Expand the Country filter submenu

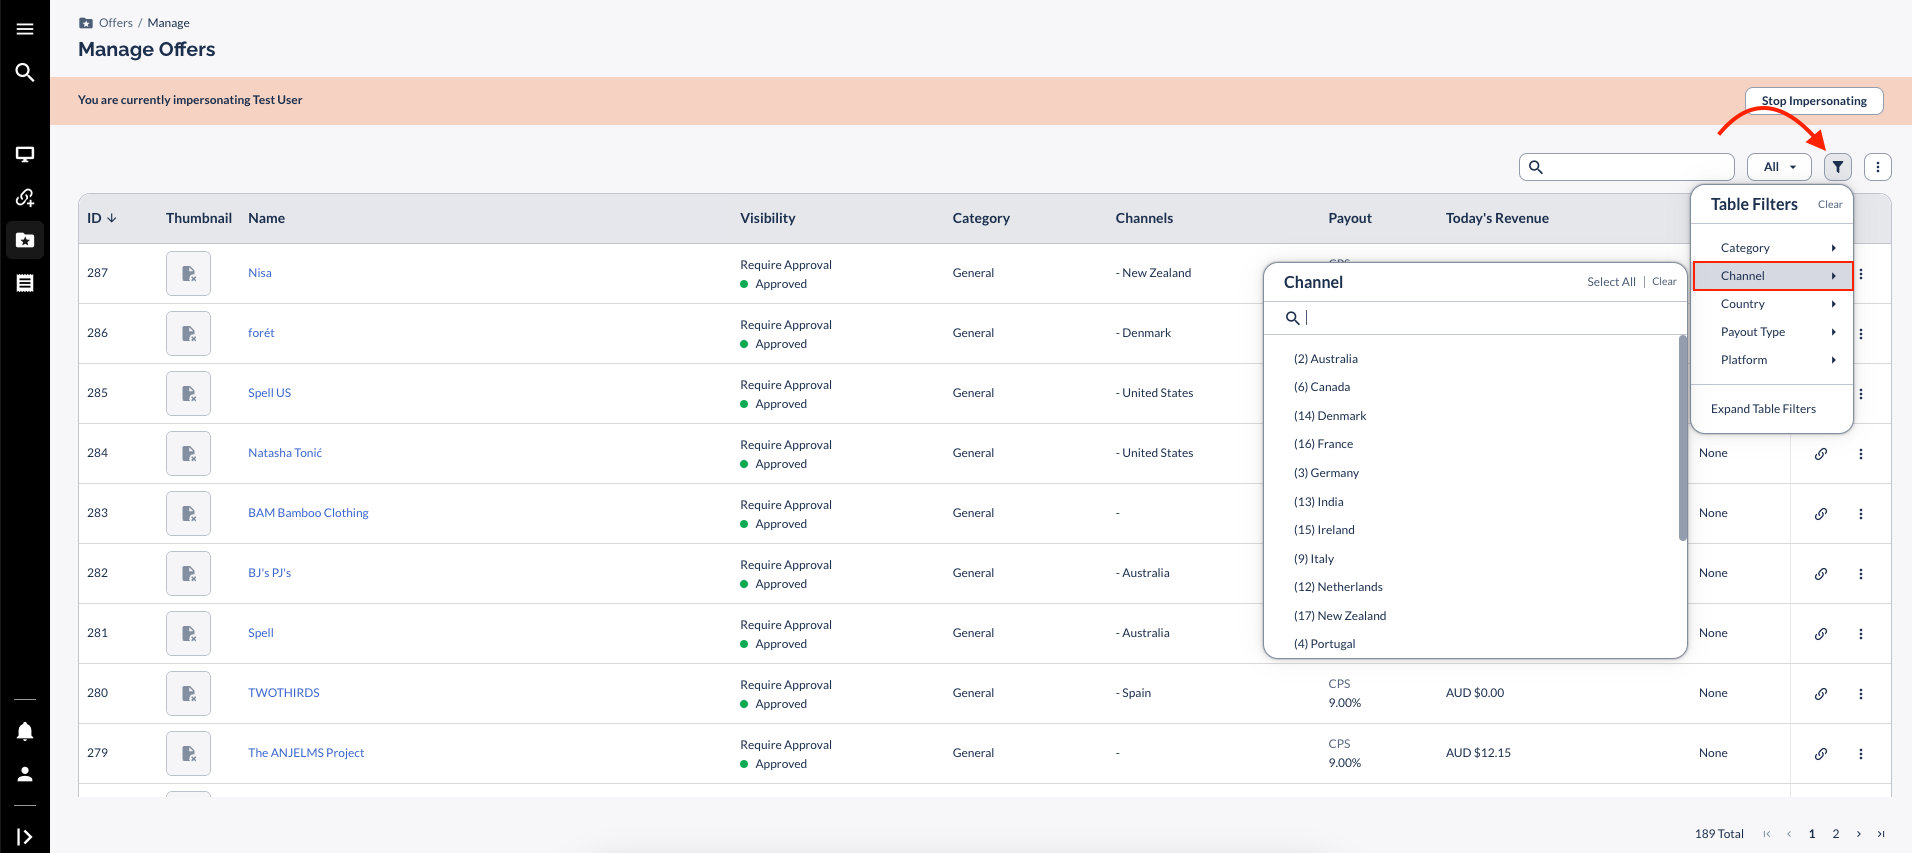[1771, 304]
